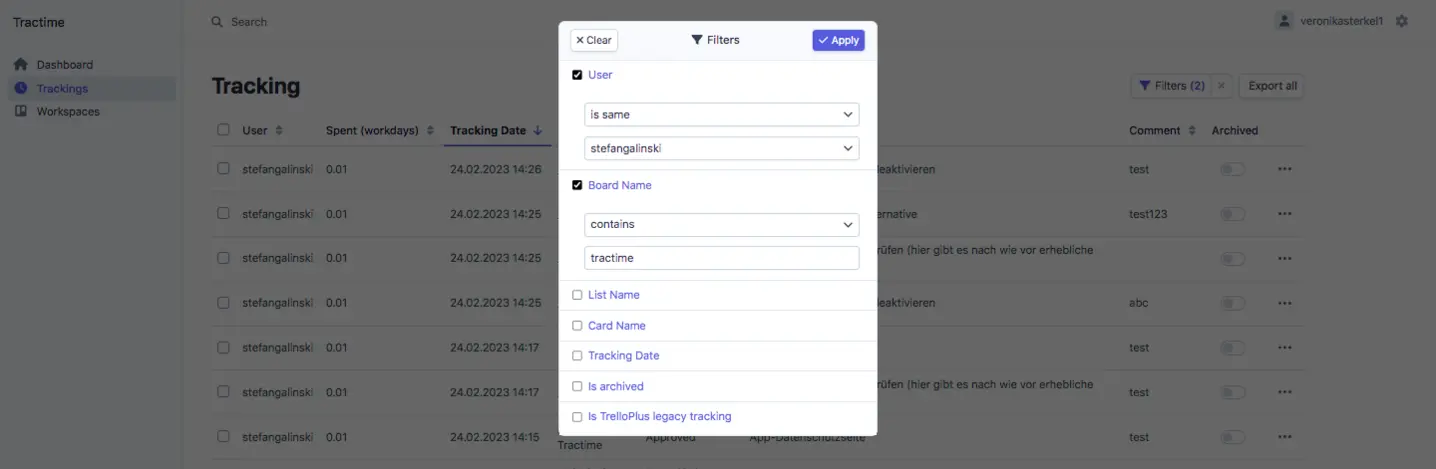1436x469 pixels.
Task: Open more options for 14:15 row
Action: (1285, 437)
